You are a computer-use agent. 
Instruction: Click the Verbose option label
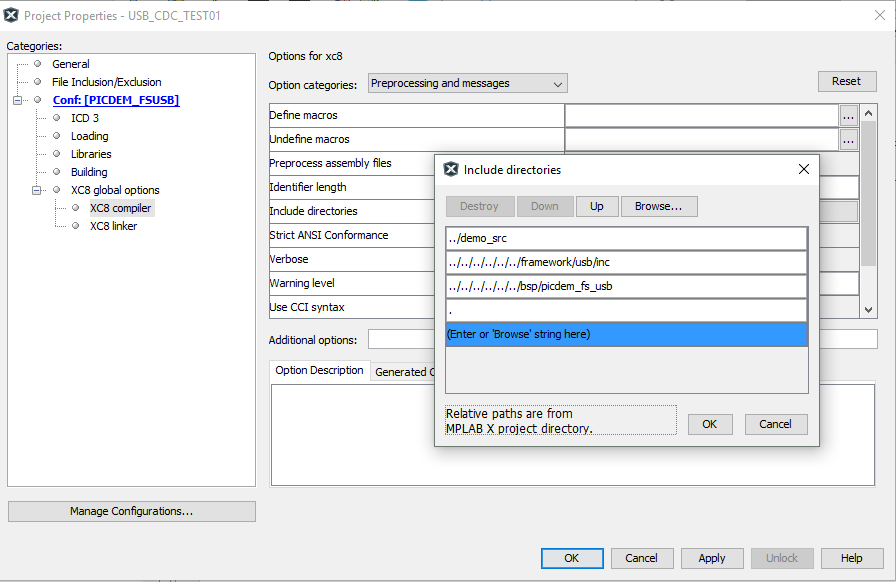289,260
